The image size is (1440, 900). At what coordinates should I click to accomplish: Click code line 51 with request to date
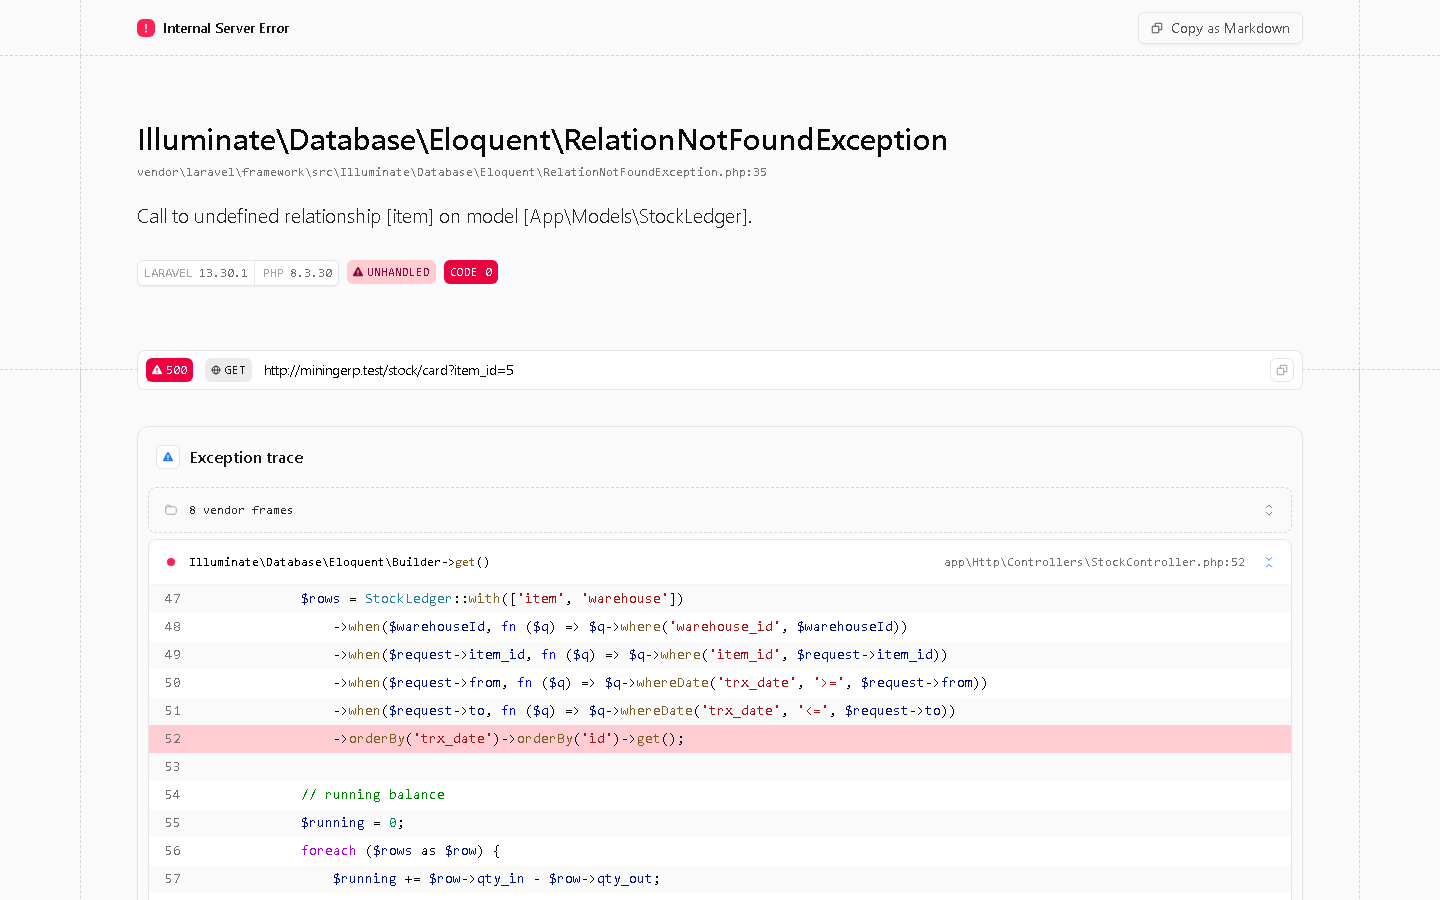click(720, 711)
